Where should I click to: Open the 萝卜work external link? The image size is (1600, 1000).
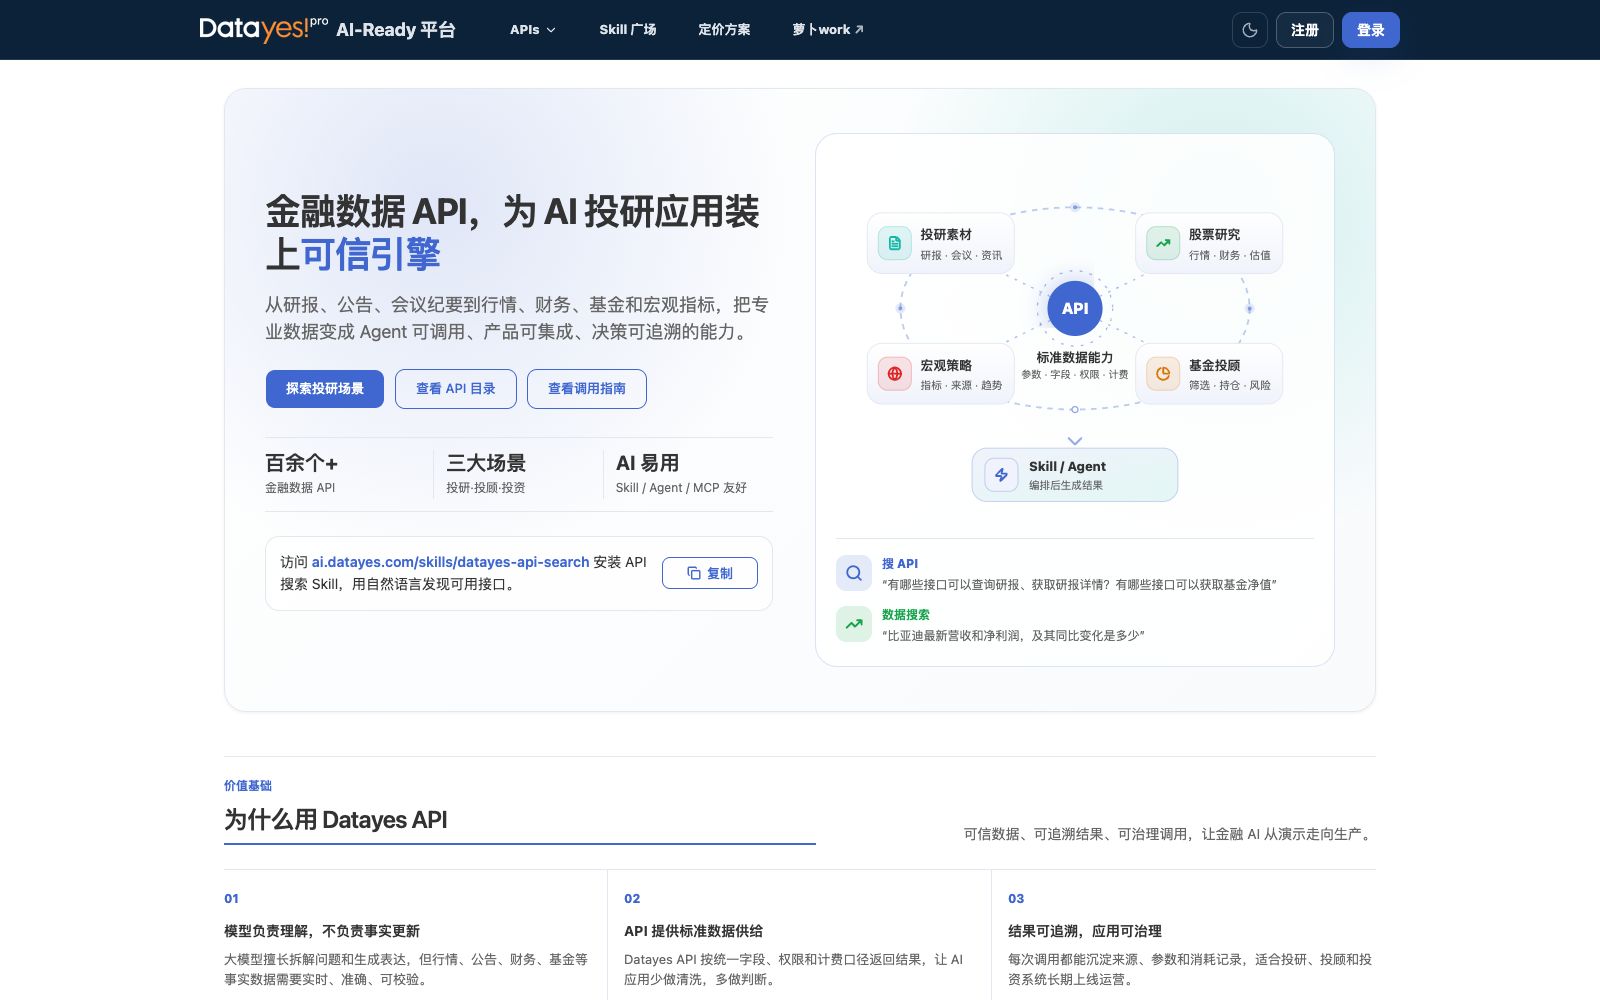tap(828, 30)
